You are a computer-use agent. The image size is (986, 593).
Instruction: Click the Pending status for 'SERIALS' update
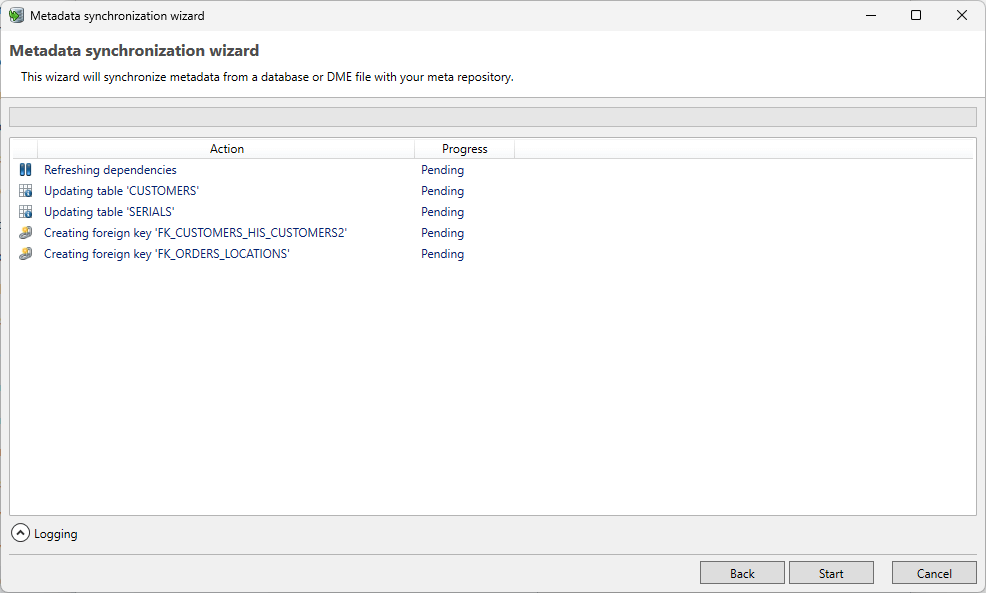pos(442,211)
